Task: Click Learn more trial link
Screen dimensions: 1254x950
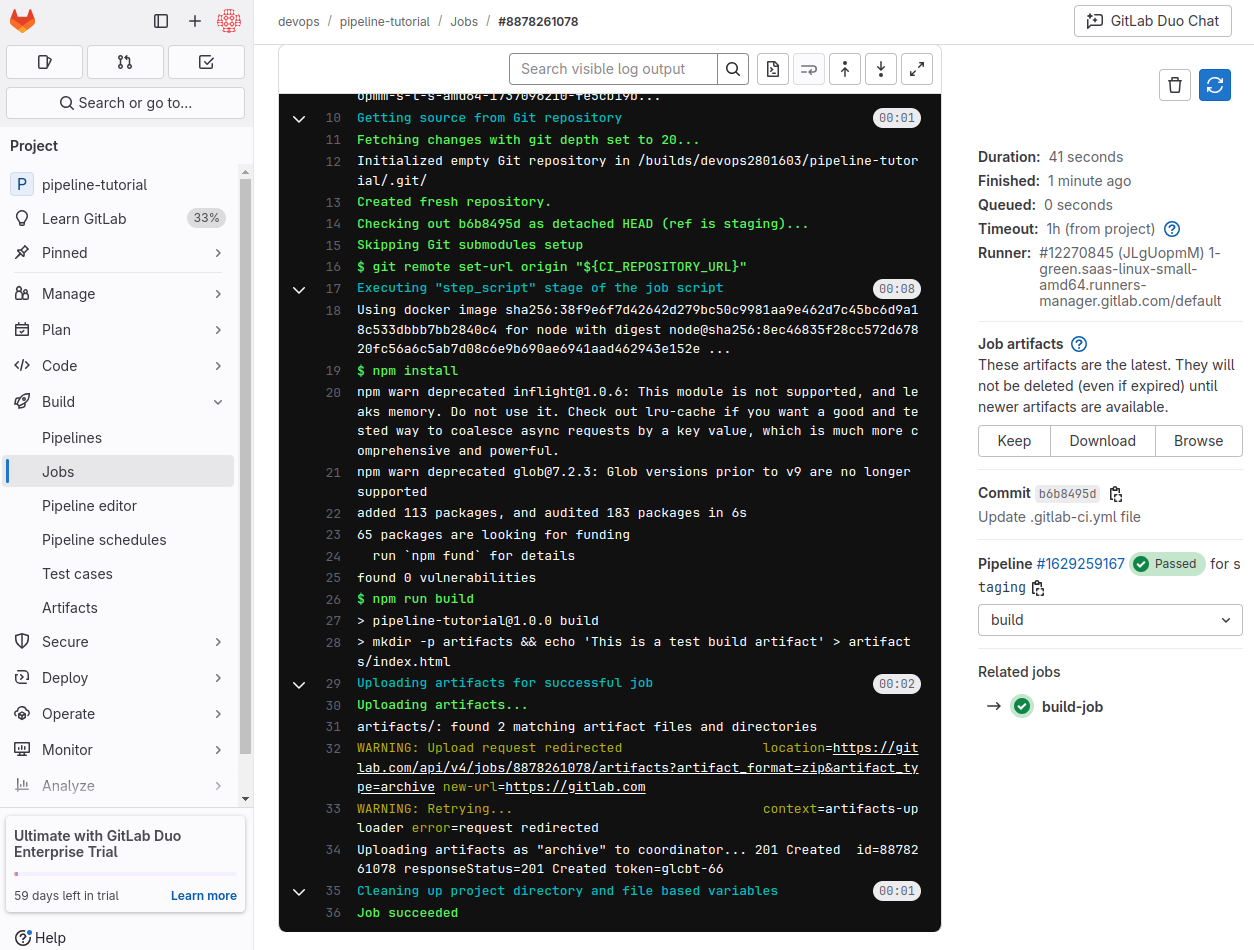Action: click(204, 896)
